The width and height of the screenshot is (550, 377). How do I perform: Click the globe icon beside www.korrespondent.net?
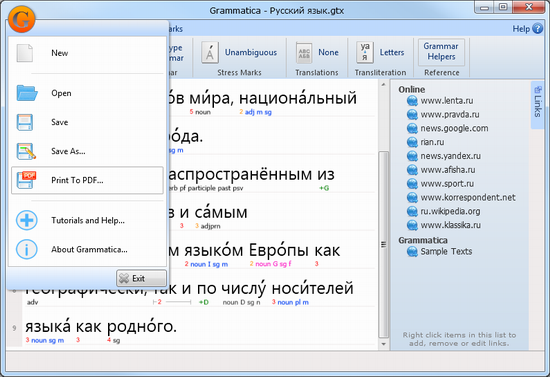coord(412,197)
